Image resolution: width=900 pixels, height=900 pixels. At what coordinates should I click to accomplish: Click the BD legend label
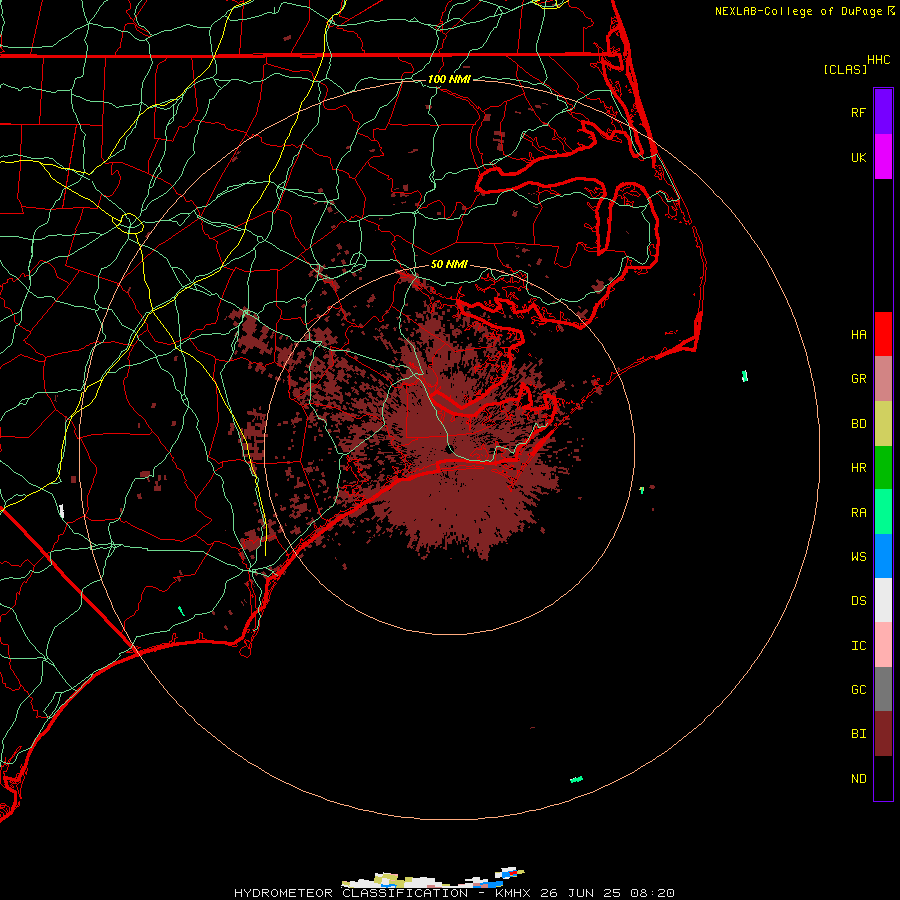point(858,424)
